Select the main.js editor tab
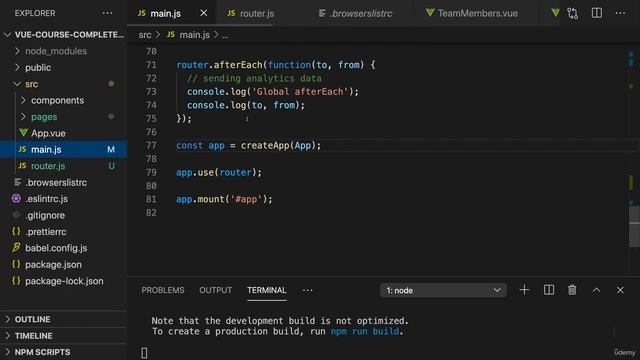The image size is (640, 360). pyautogui.click(x=165, y=13)
